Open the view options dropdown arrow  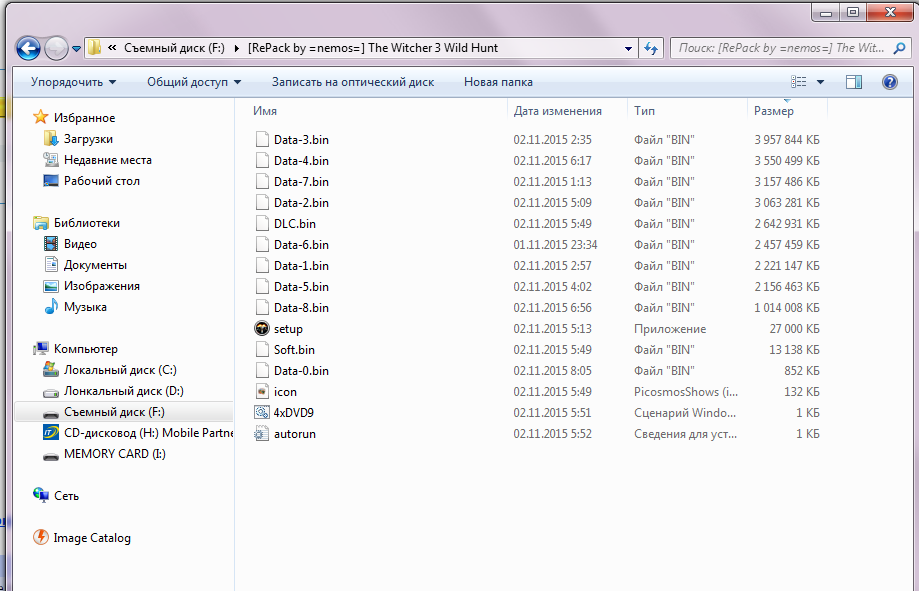coord(820,82)
